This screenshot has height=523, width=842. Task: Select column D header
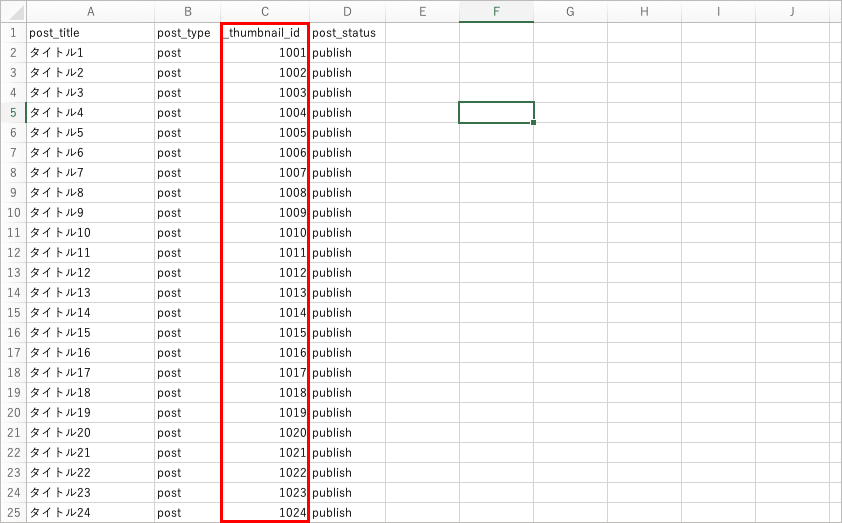point(347,12)
